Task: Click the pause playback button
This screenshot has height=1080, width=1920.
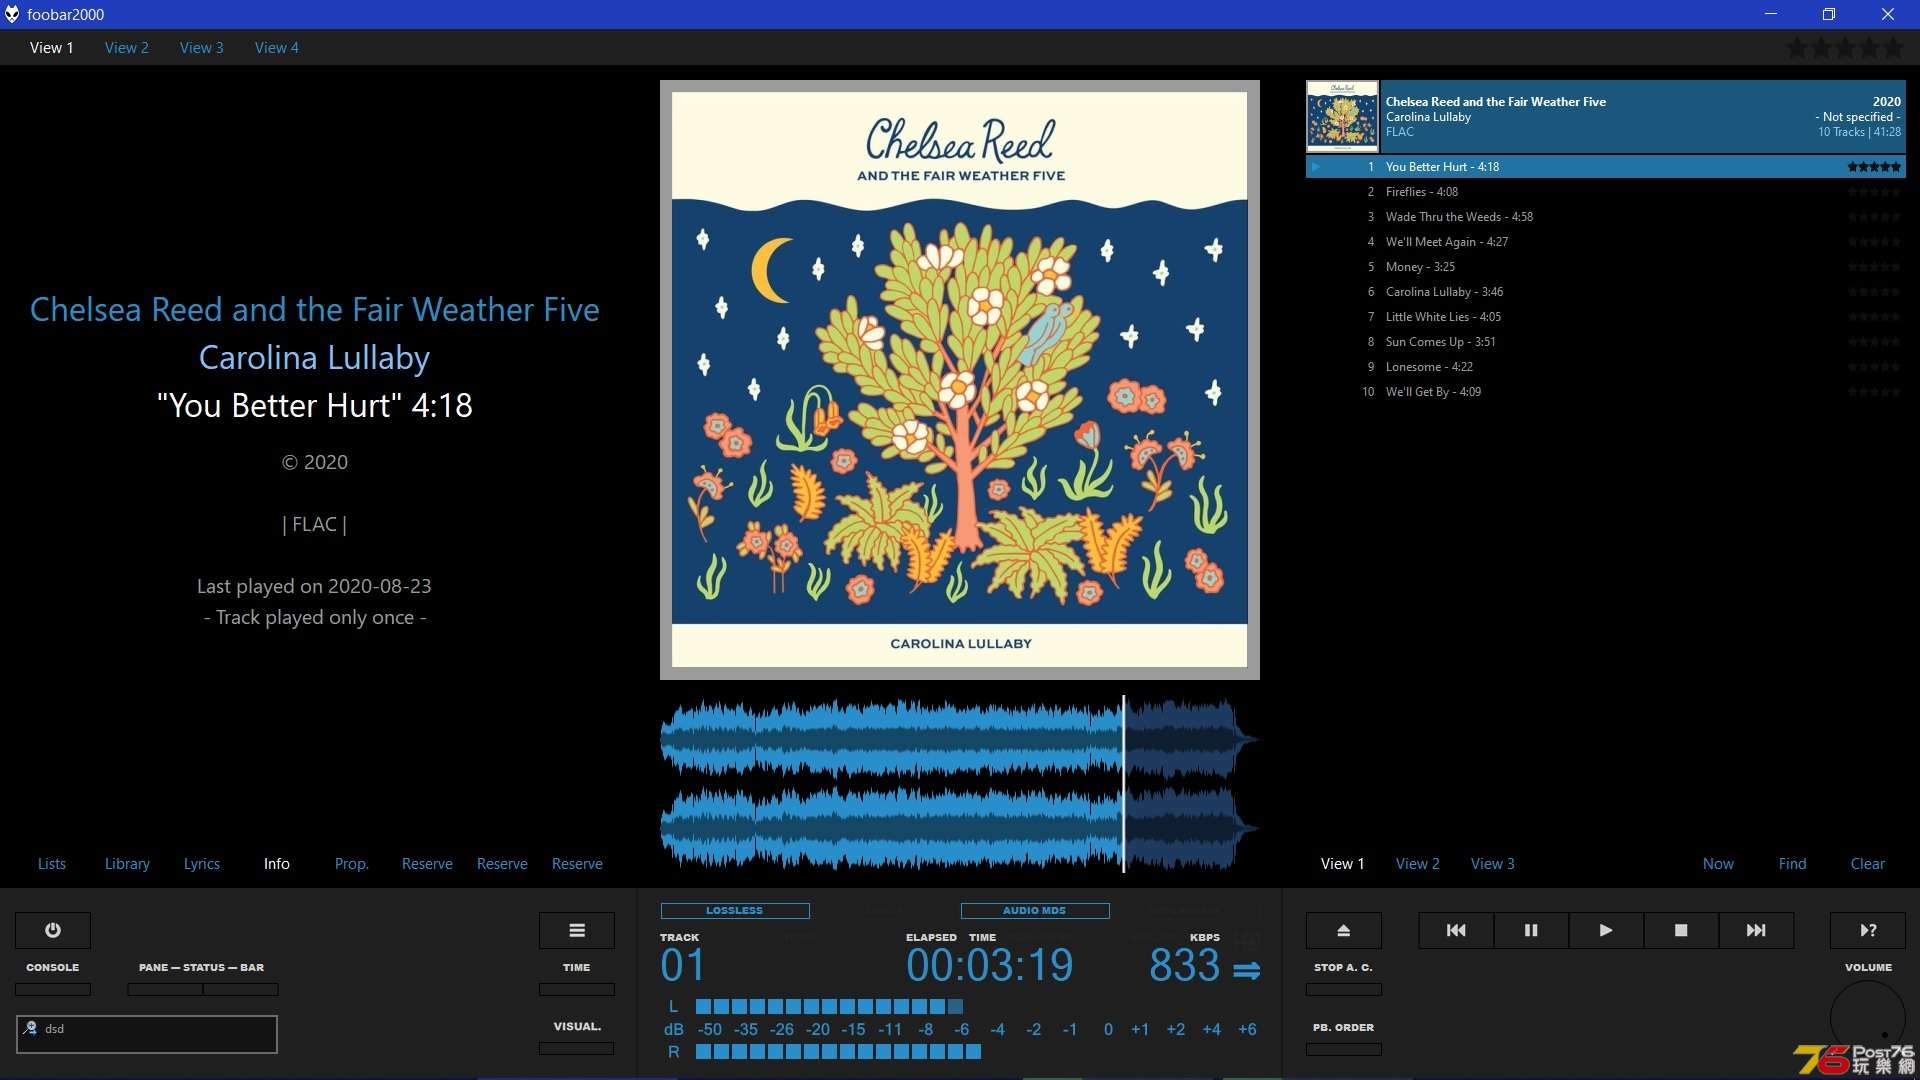Action: (1531, 930)
